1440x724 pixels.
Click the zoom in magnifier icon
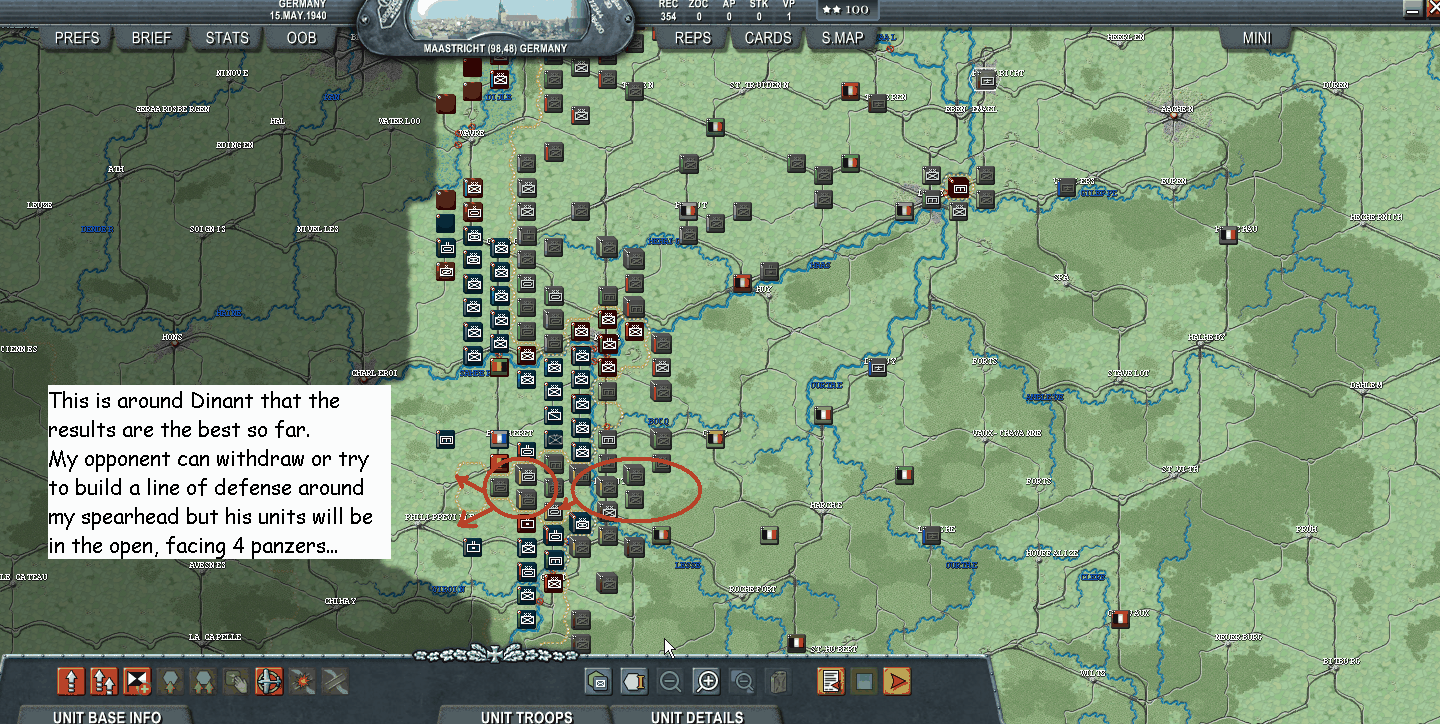707,682
